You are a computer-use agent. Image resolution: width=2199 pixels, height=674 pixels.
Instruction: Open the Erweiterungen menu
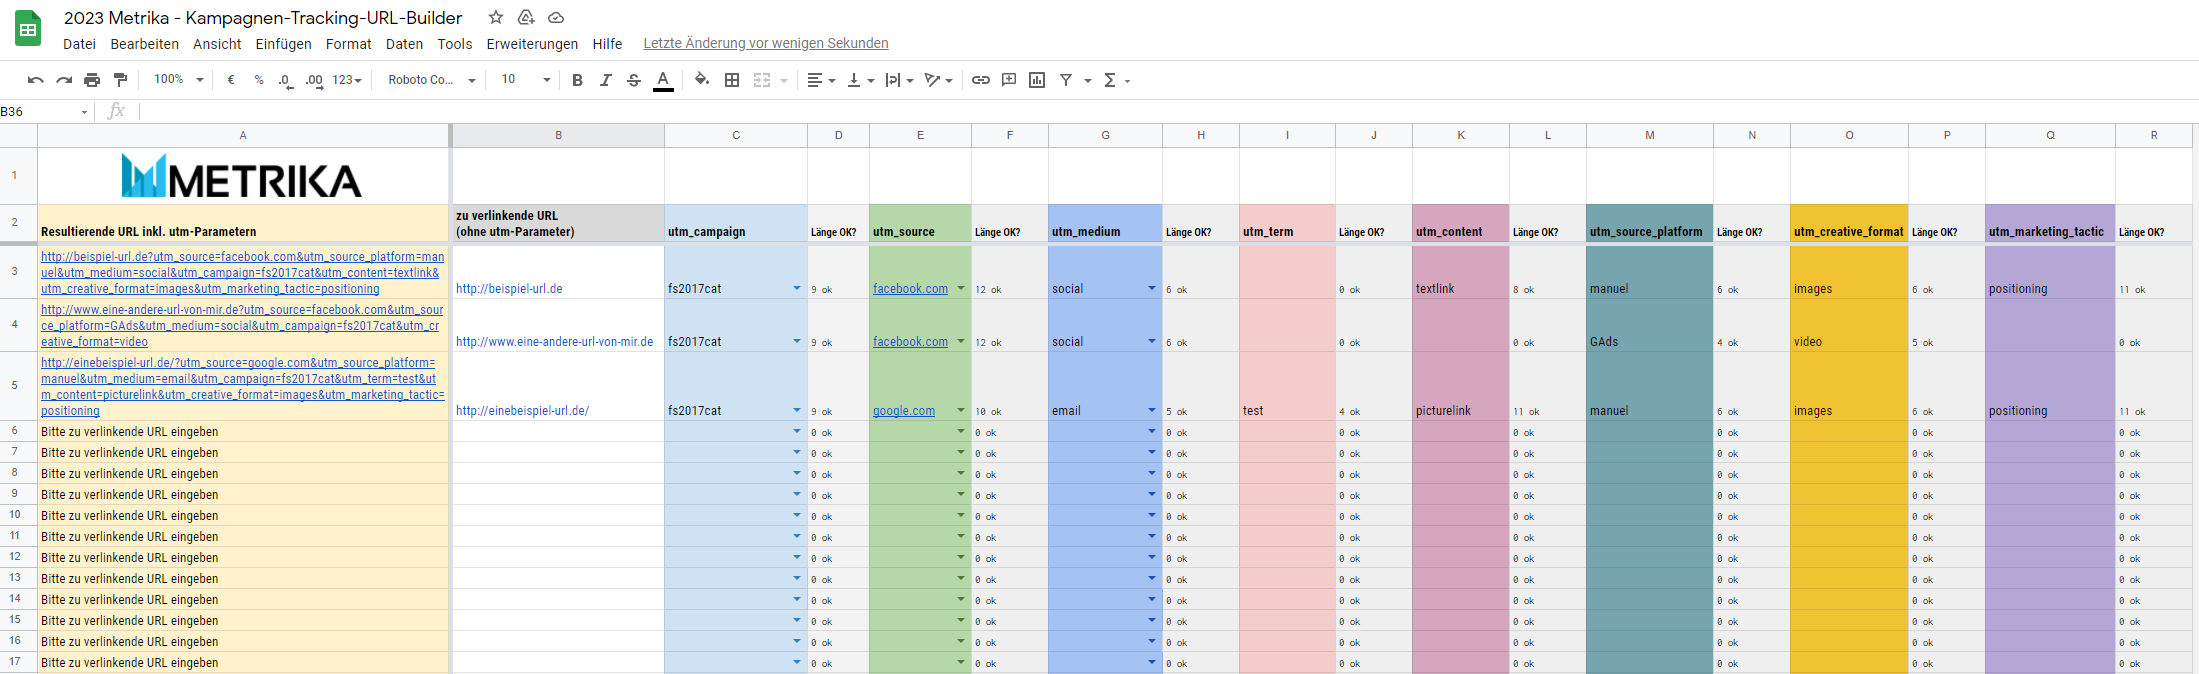(x=532, y=44)
